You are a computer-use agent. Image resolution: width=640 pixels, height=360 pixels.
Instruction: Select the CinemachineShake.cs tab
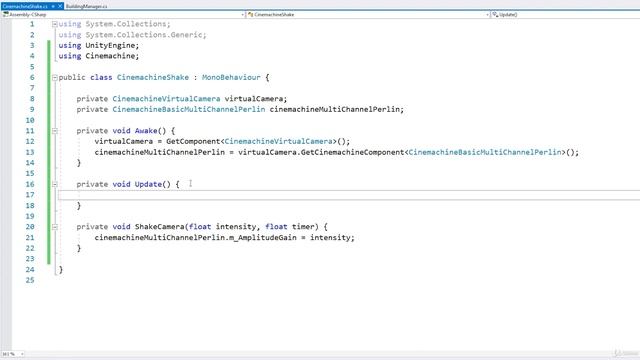25,7
